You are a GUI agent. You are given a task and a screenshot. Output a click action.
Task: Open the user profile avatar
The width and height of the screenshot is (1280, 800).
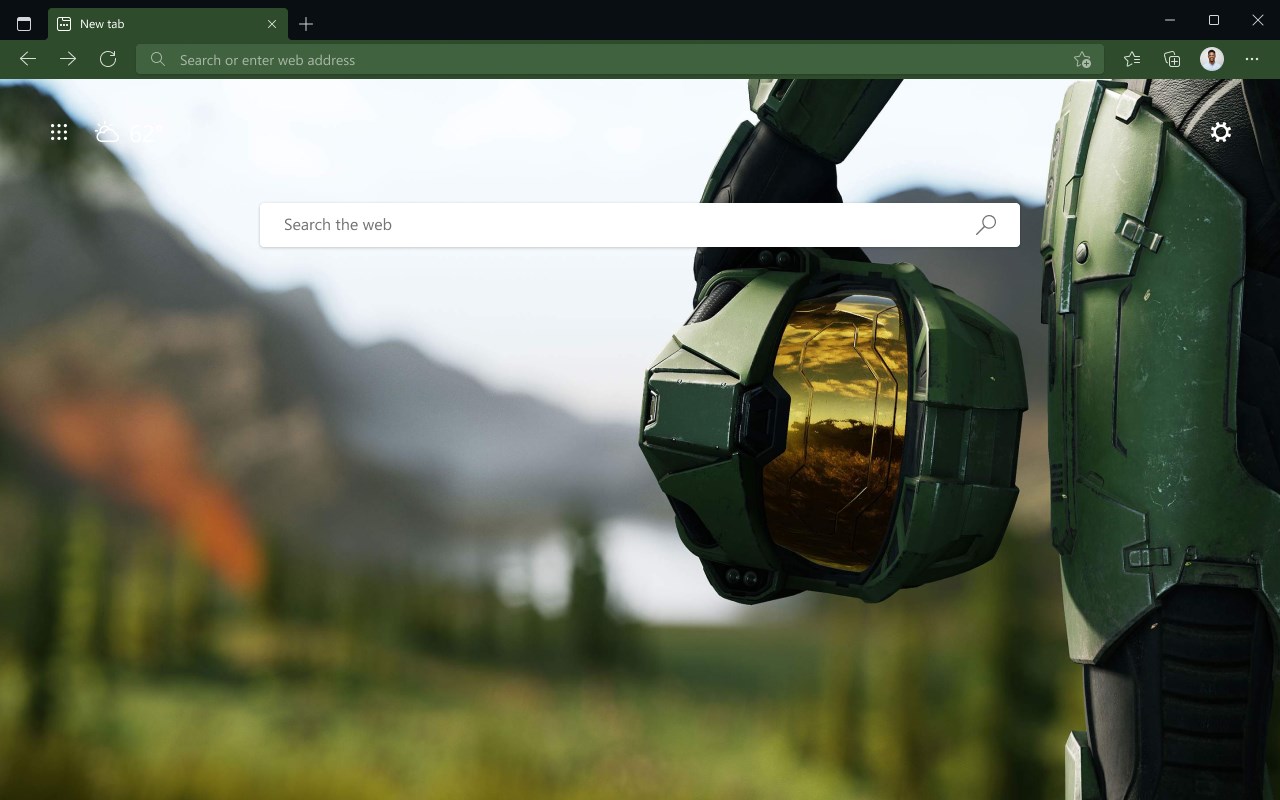(x=1212, y=59)
